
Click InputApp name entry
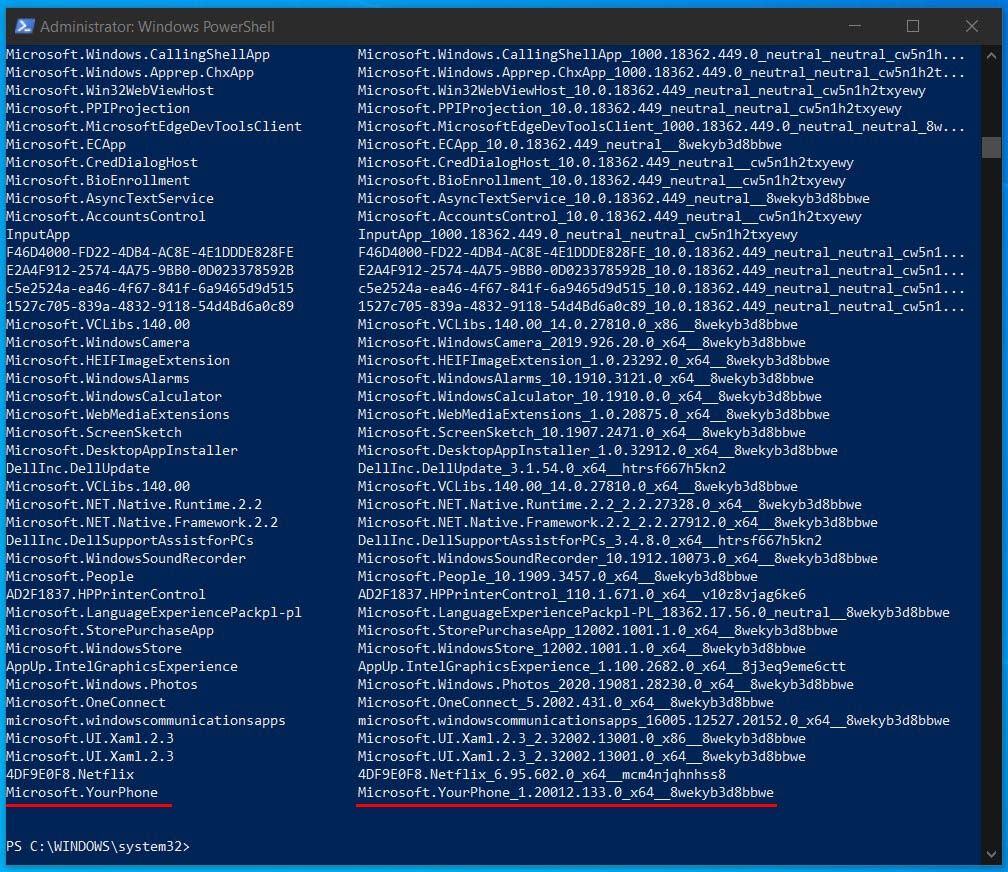pyautogui.click(x=38, y=234)
